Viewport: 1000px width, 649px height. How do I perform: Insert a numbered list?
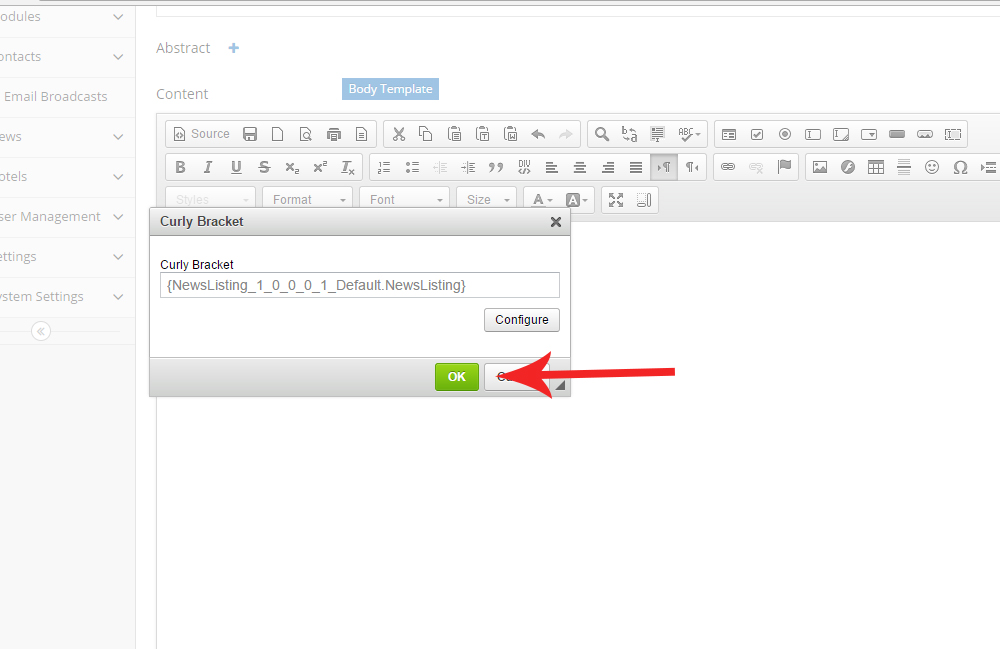[x=384, y=167]
